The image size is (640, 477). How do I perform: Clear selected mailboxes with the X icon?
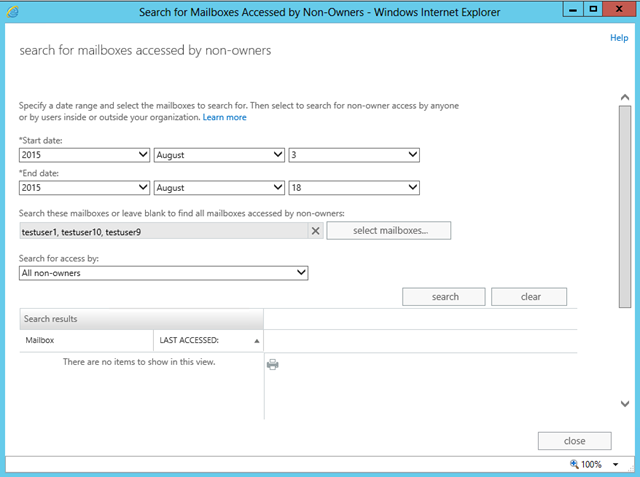[x=316, y=231]
